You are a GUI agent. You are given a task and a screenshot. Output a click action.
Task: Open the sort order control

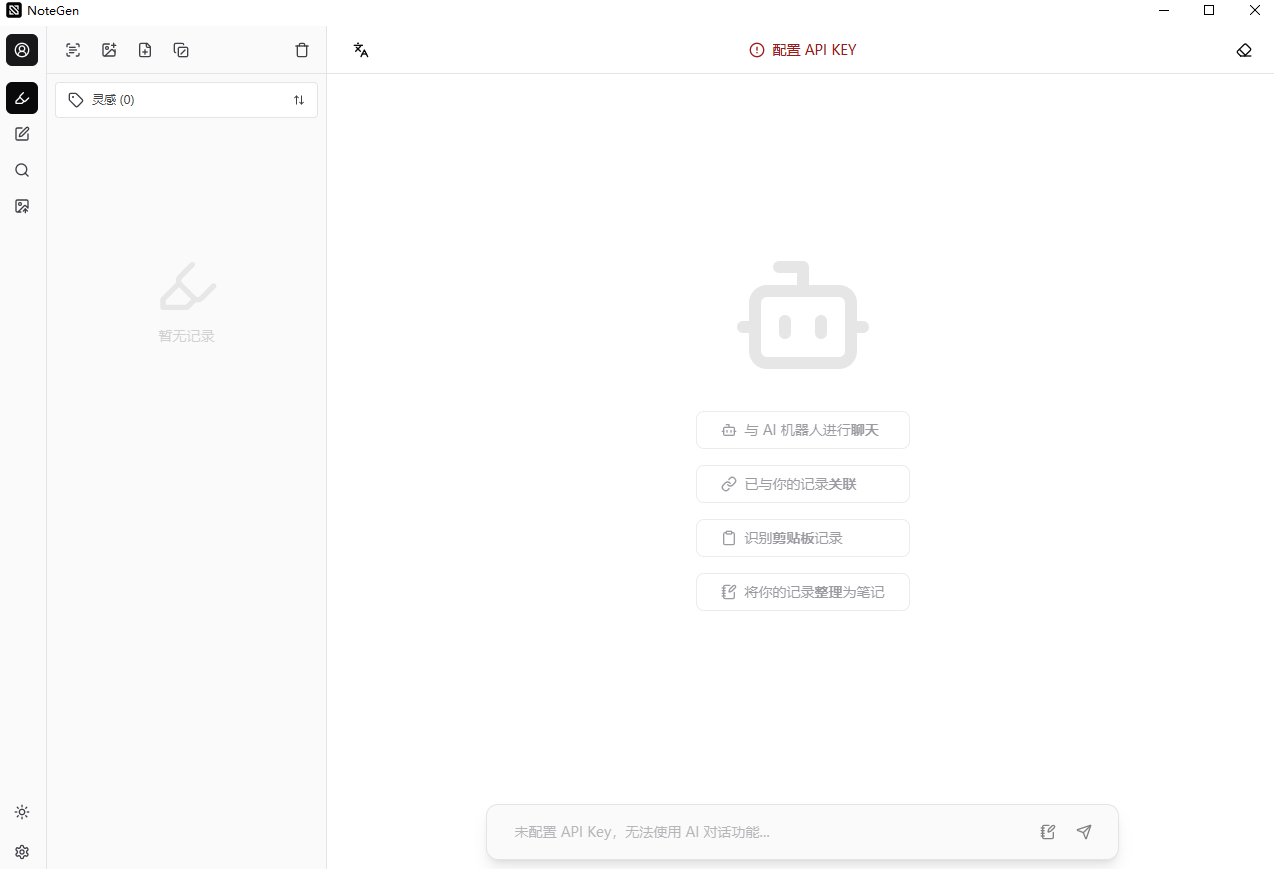(298, 100)
